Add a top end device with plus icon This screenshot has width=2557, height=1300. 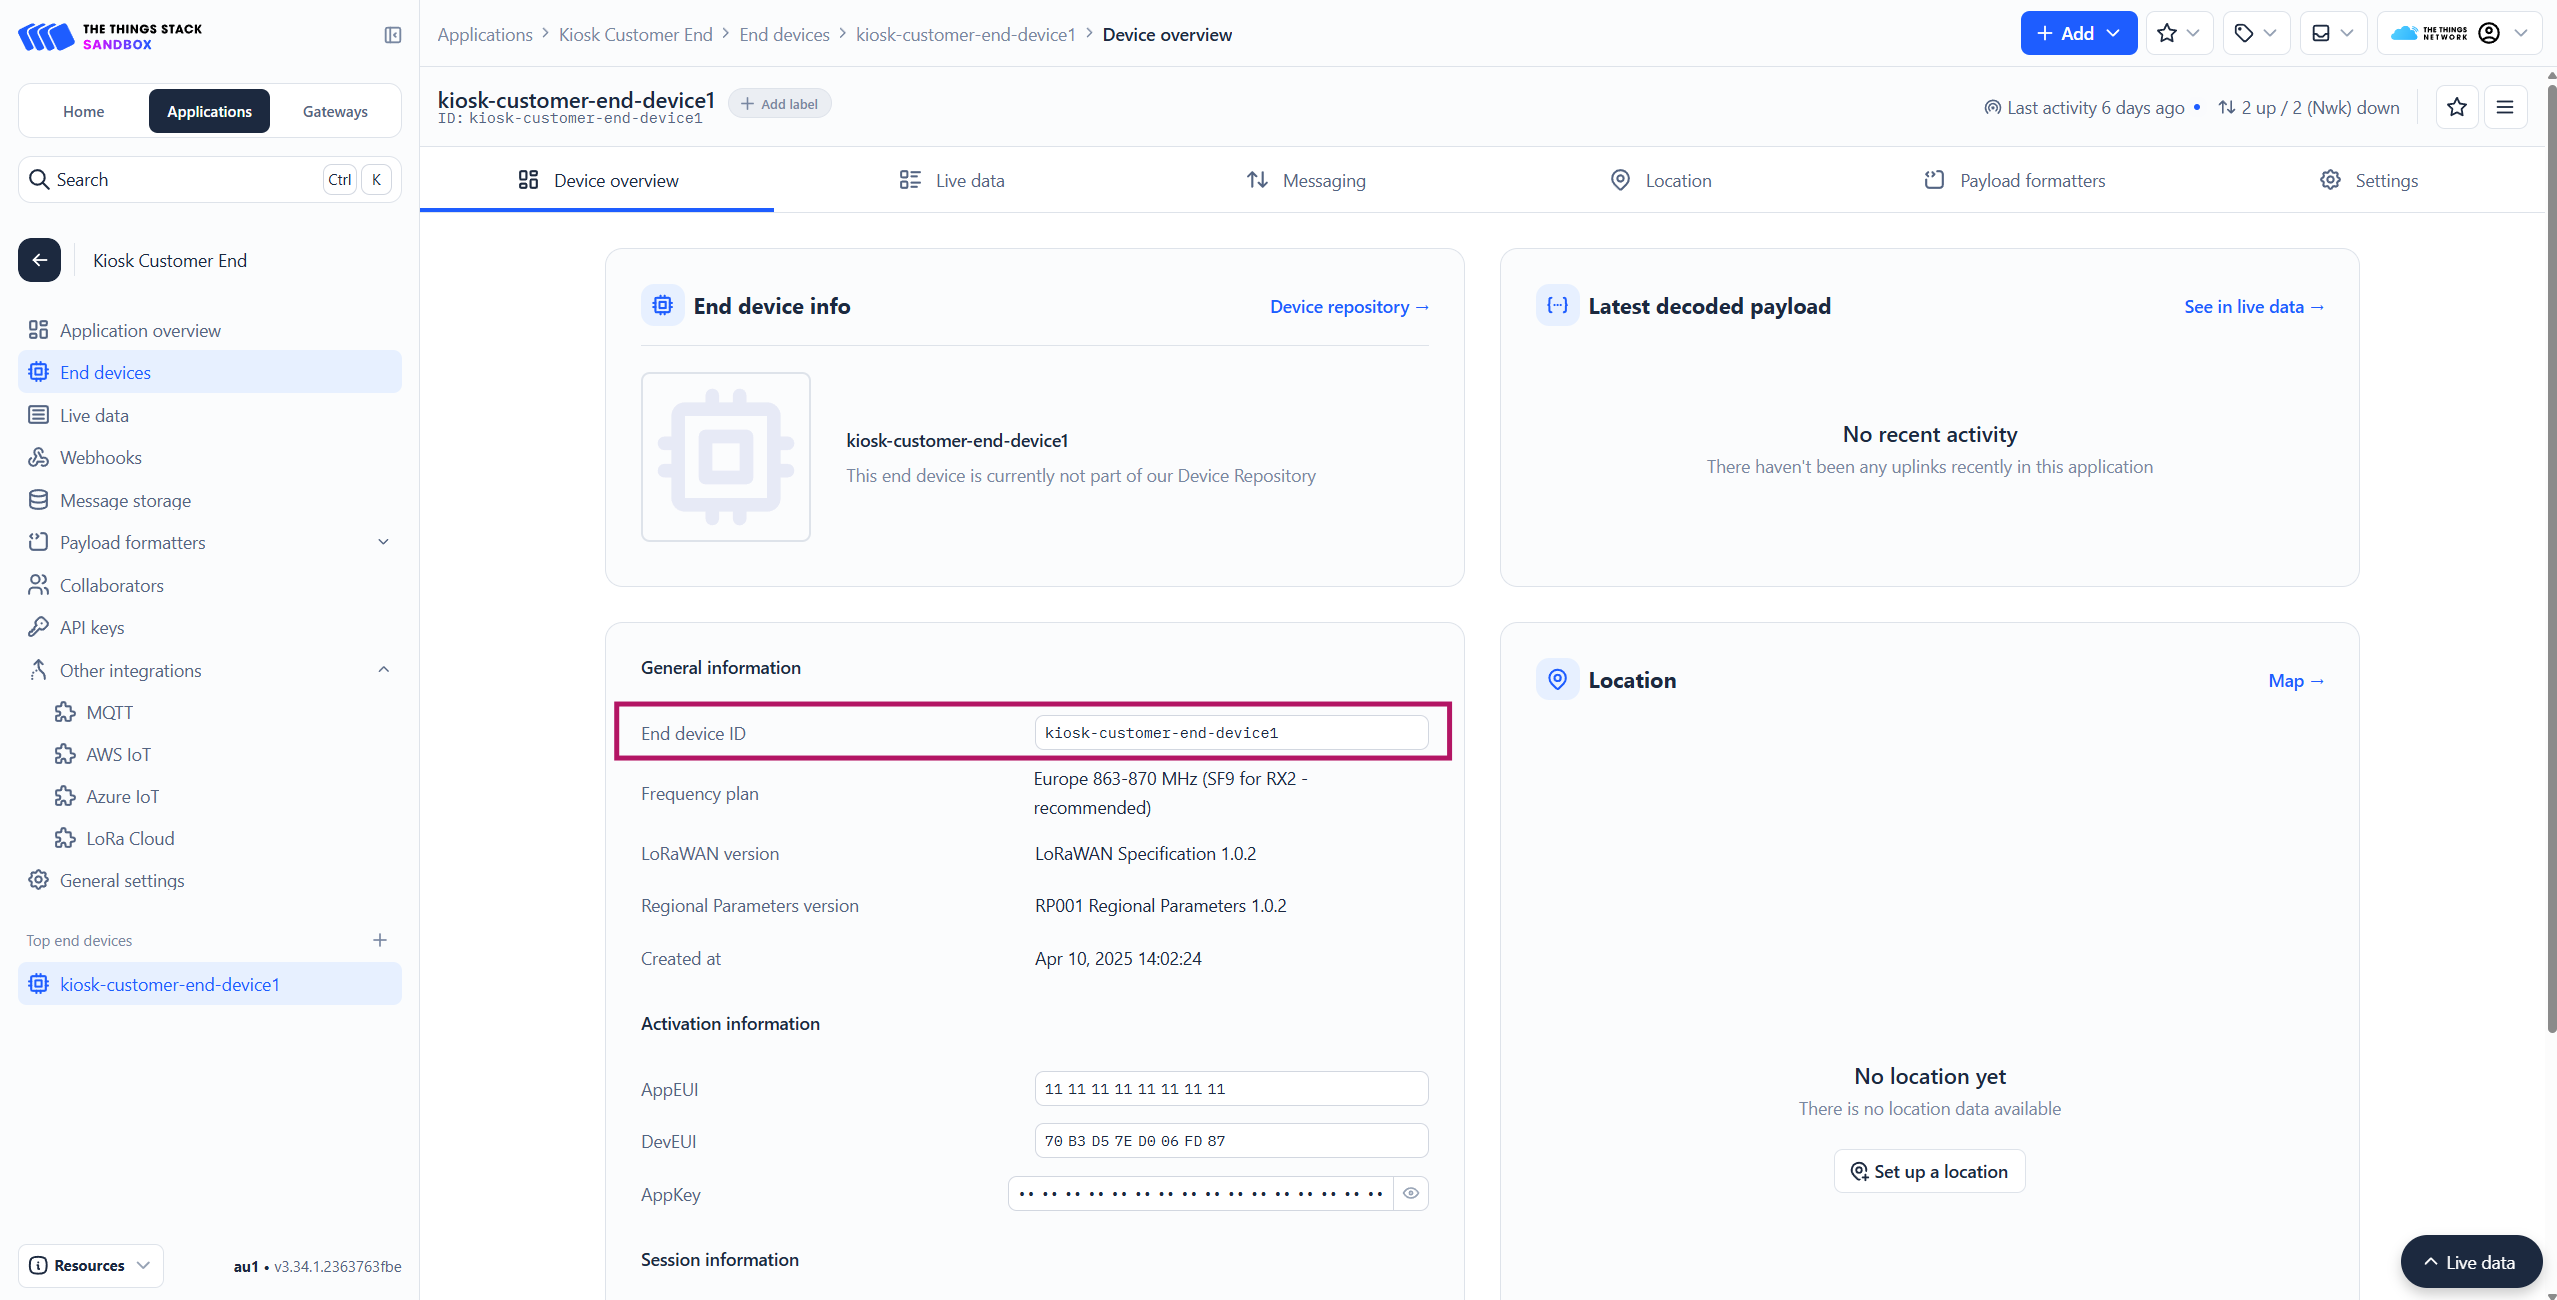[x=380, y=940]
